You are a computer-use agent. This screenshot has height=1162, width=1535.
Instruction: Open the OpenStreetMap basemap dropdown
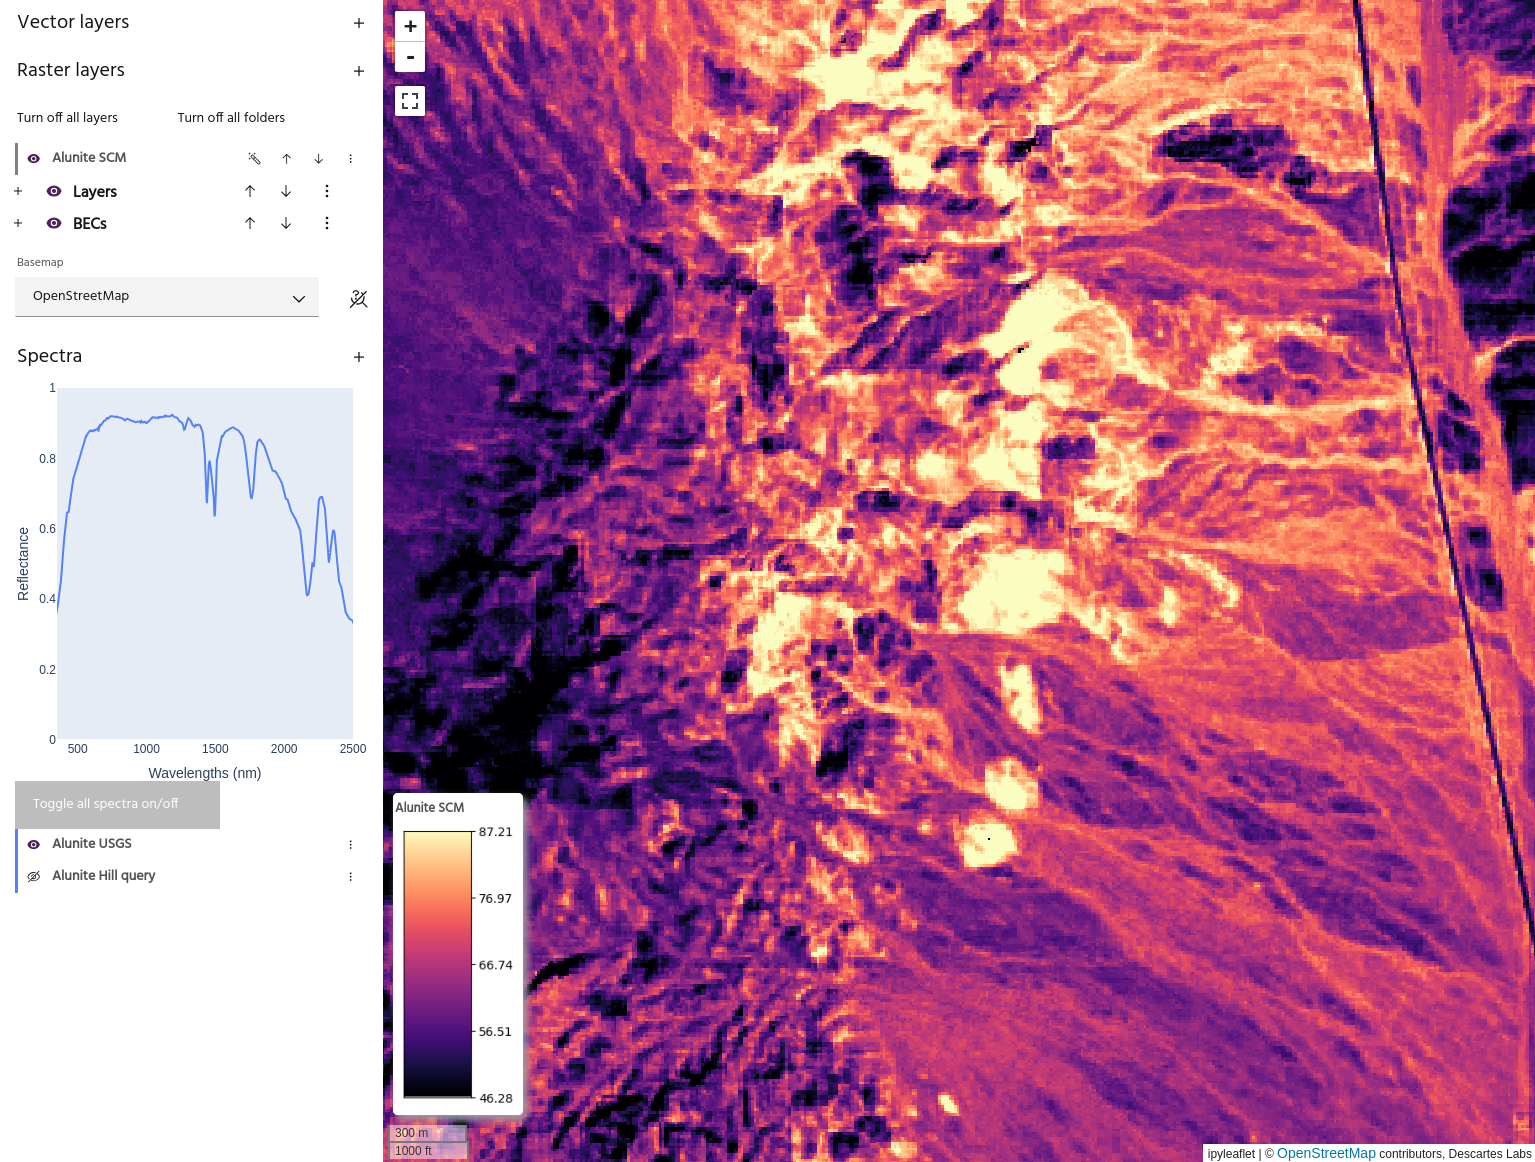(x=167, y=297)
